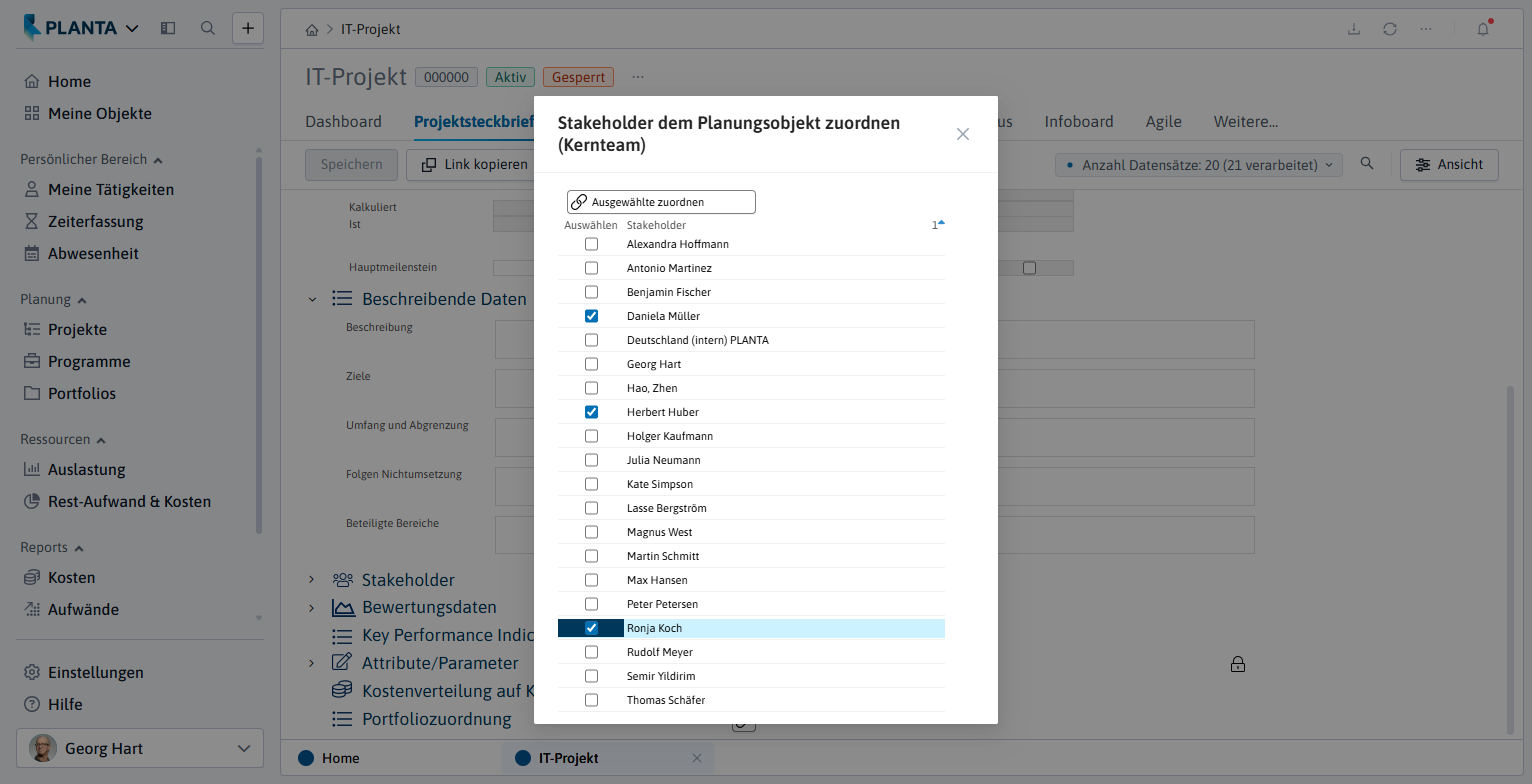Image resolution: width=1532 pixels, height=784 pixels.
Task: Select the Julia Neumann checkbox
Action: click(x=591, y=460)
